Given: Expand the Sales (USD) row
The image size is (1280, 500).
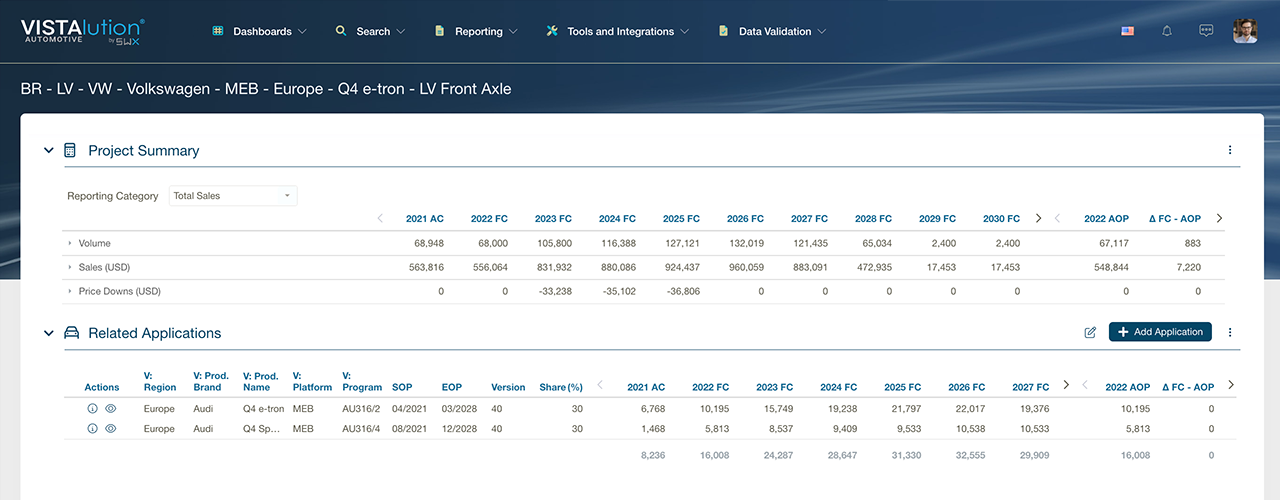Looking at the screenshot, I should (70, 267).
